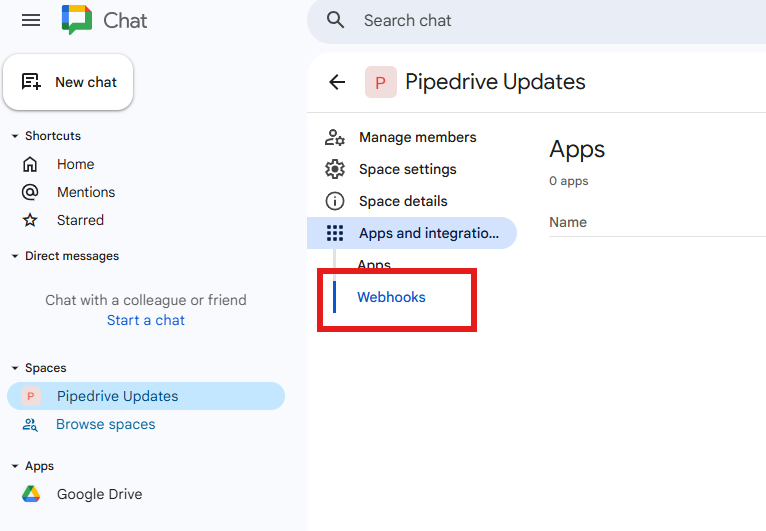Click the Space settings gear icon
Viewport: 766px width, 531px height.
(335, 169)
